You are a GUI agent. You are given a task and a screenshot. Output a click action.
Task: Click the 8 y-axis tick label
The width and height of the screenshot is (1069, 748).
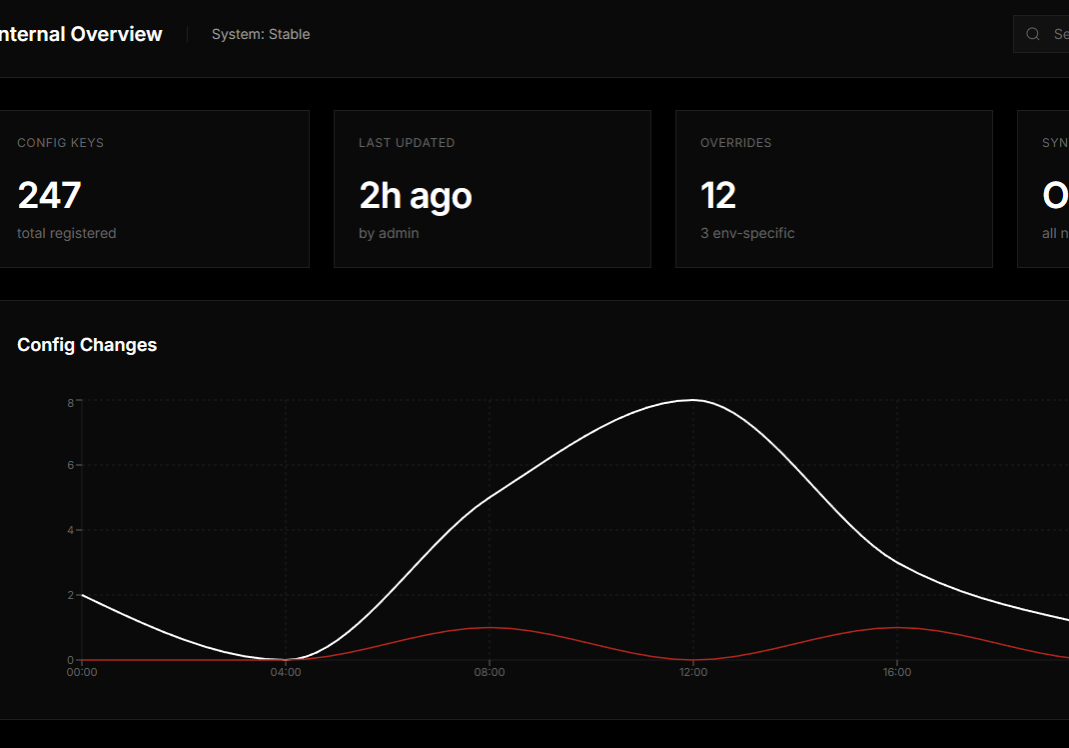pyautogui.click(x=70, y=402)
